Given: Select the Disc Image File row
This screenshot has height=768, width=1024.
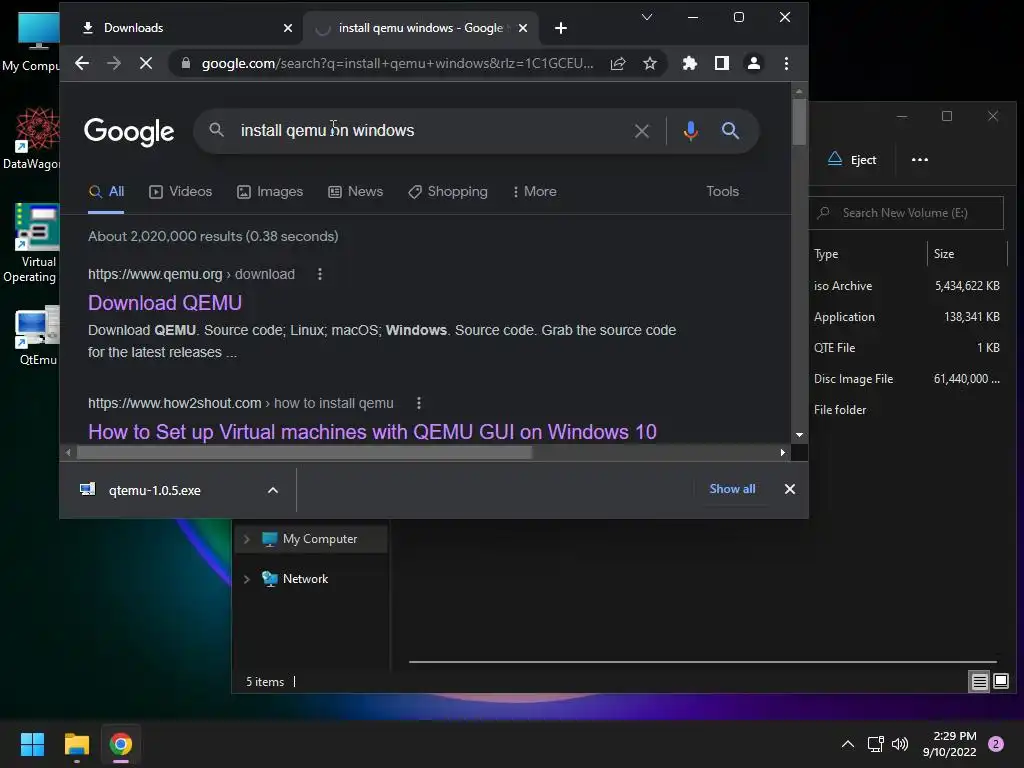Looking at the screenshot, I should click(x=908, y=379).
